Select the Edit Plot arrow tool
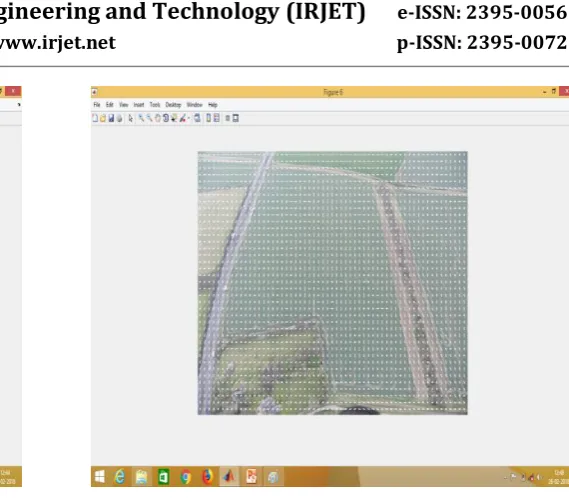Viewport: 569px width, 498px height. click(x=131, y=118)
